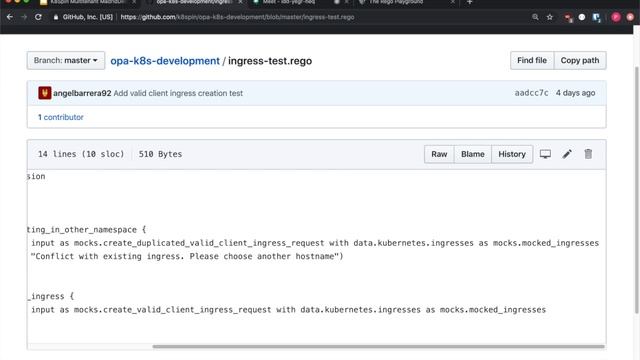Click the blue extension icon in toolbar
The height and width of the screenshot is (360, 640).
[596, 18]
